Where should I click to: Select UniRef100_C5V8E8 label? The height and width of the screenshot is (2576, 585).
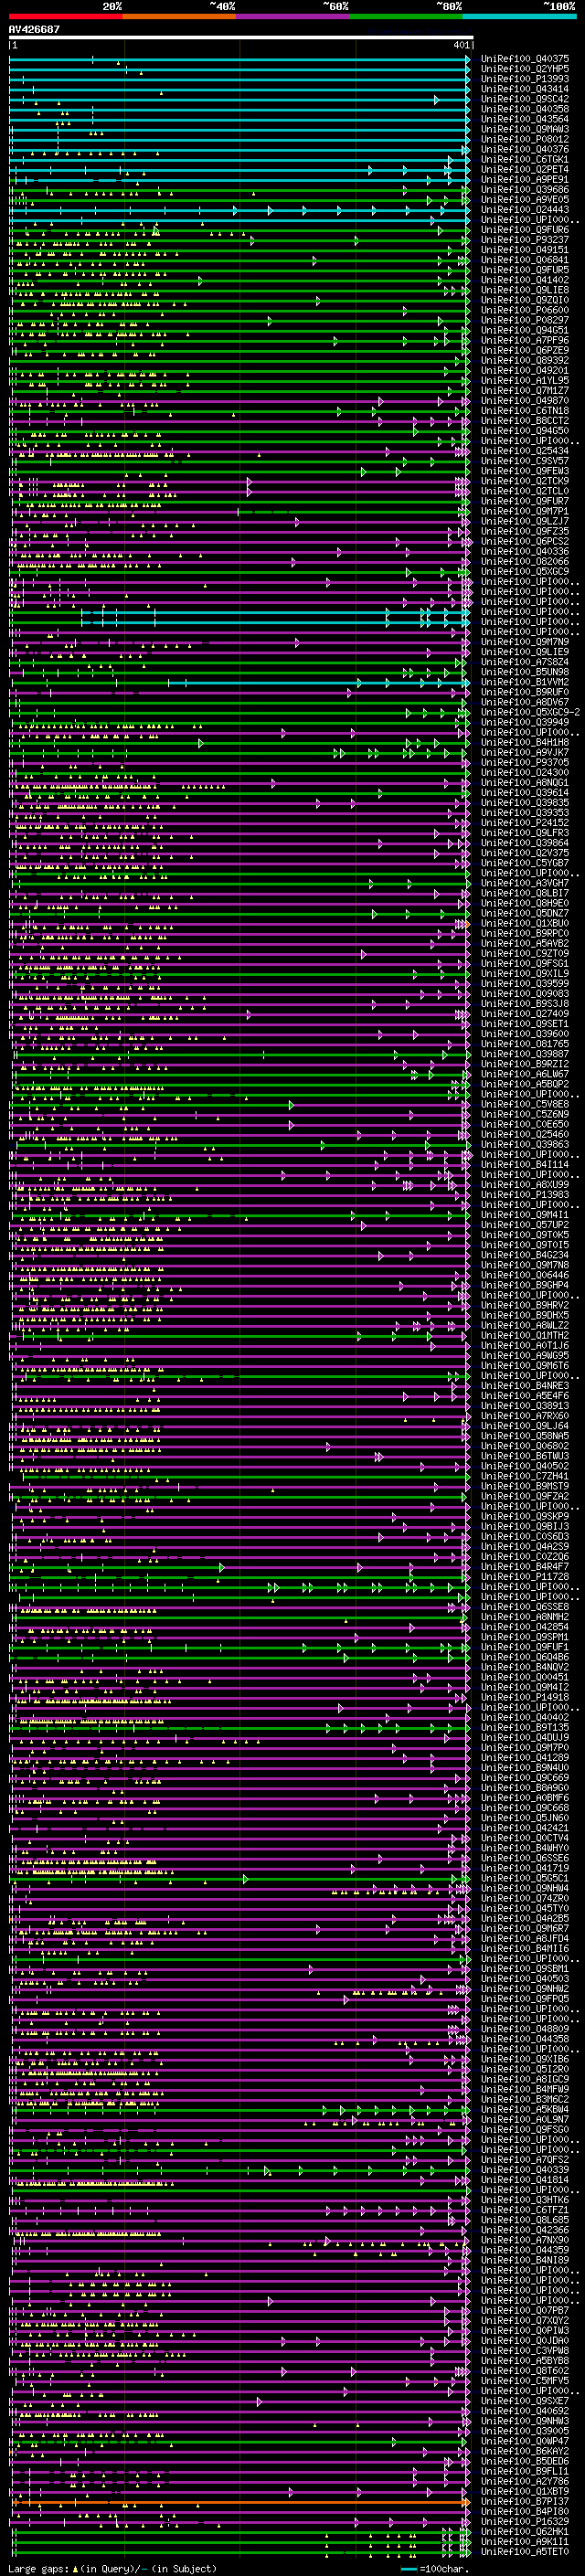tap(525, 1104)
